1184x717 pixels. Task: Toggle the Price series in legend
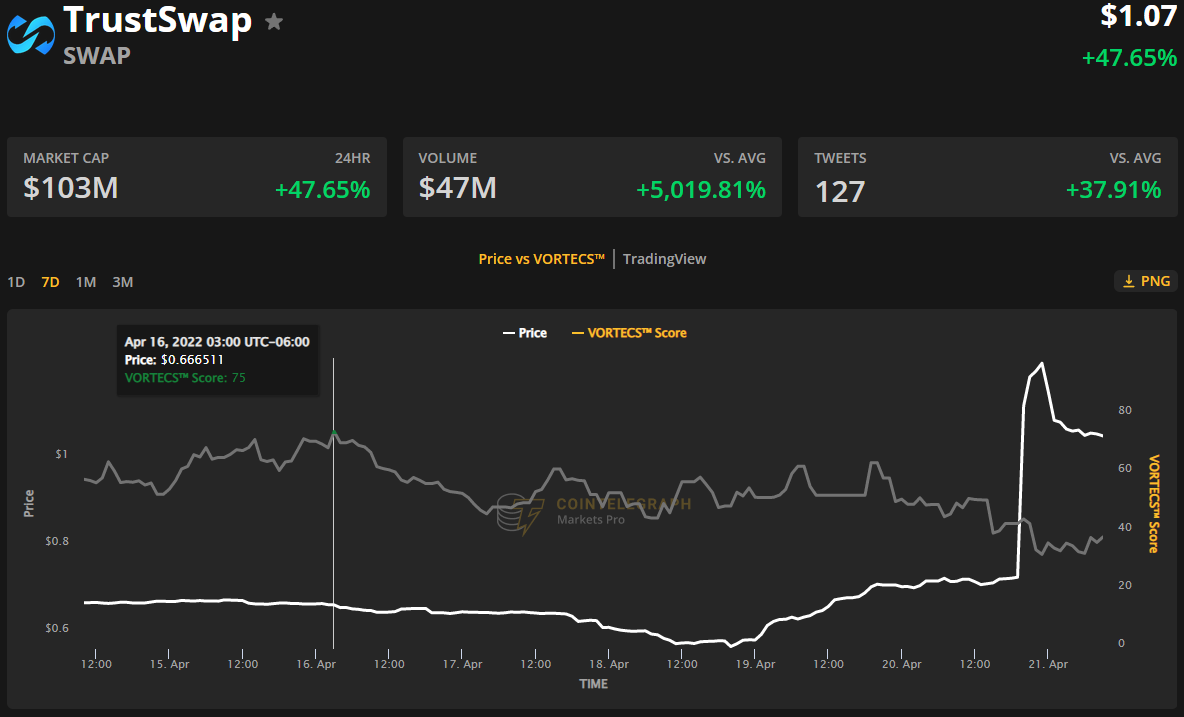[526, 333]
